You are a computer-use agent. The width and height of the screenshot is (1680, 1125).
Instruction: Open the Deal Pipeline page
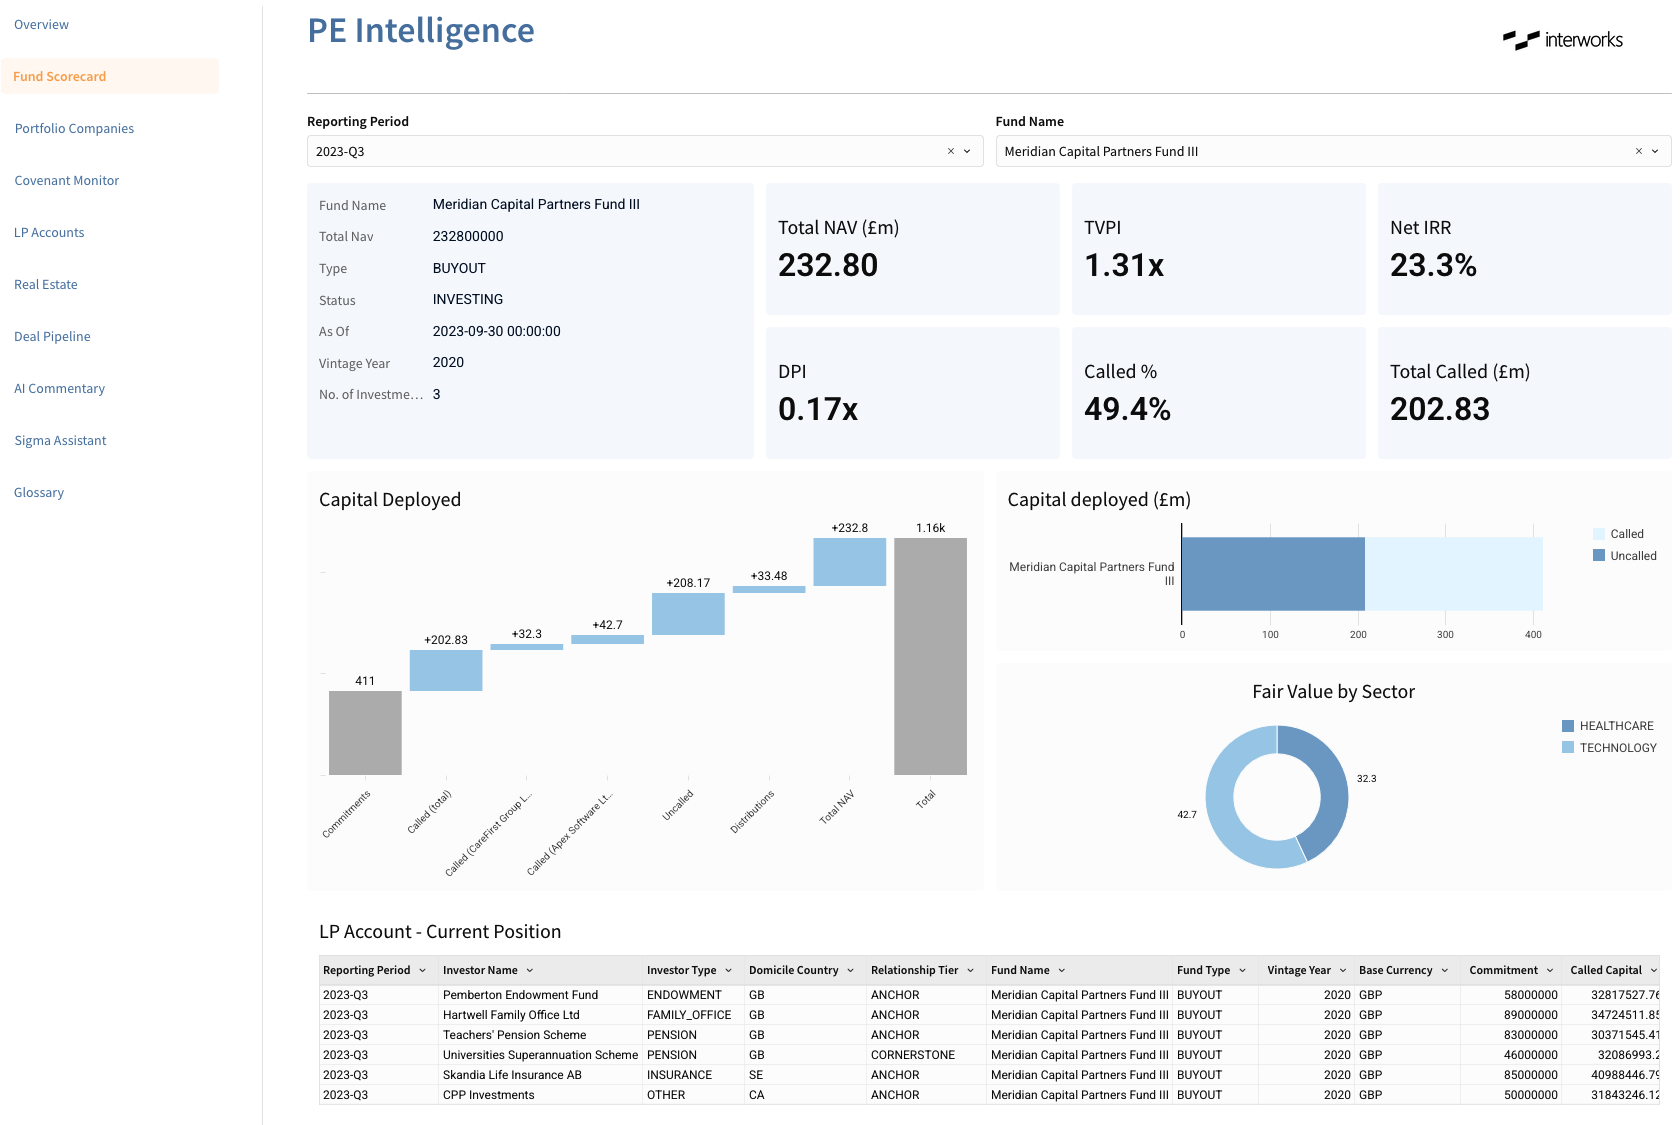(x=52, y=336)
